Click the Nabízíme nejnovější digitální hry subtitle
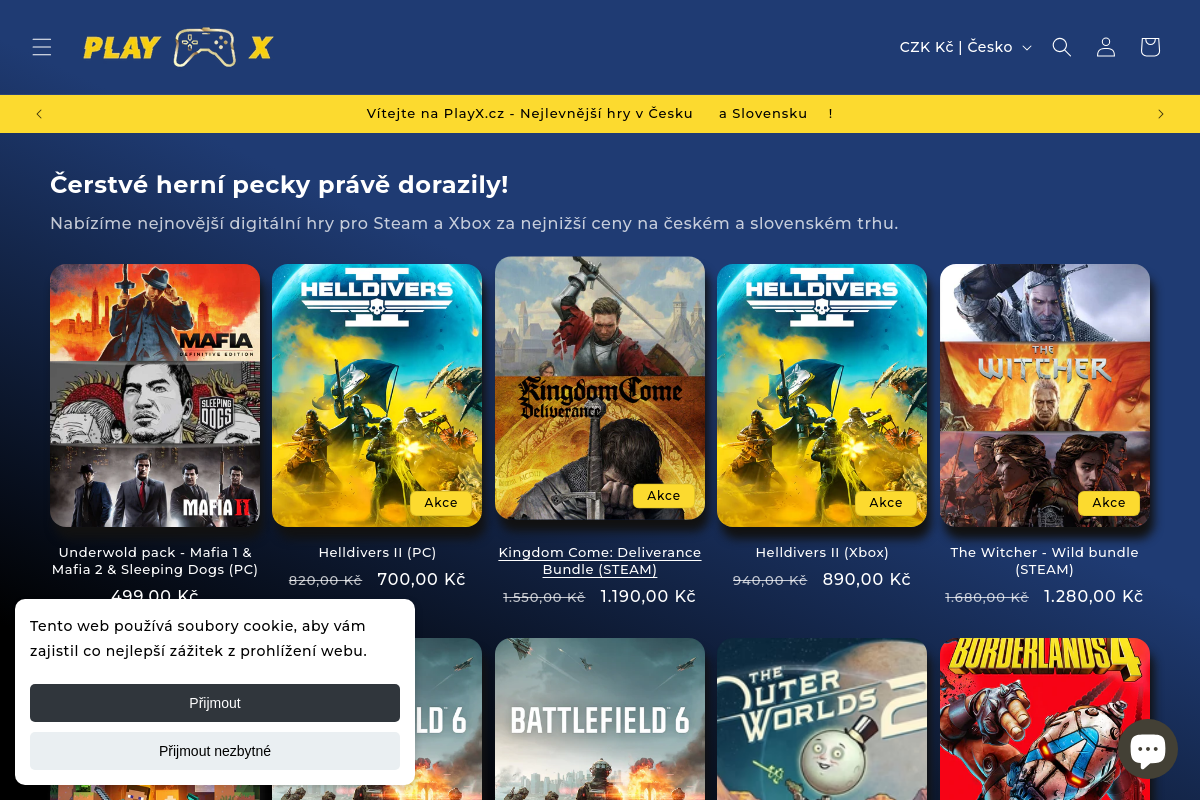1200x800 pixels. tap(474, 223)
